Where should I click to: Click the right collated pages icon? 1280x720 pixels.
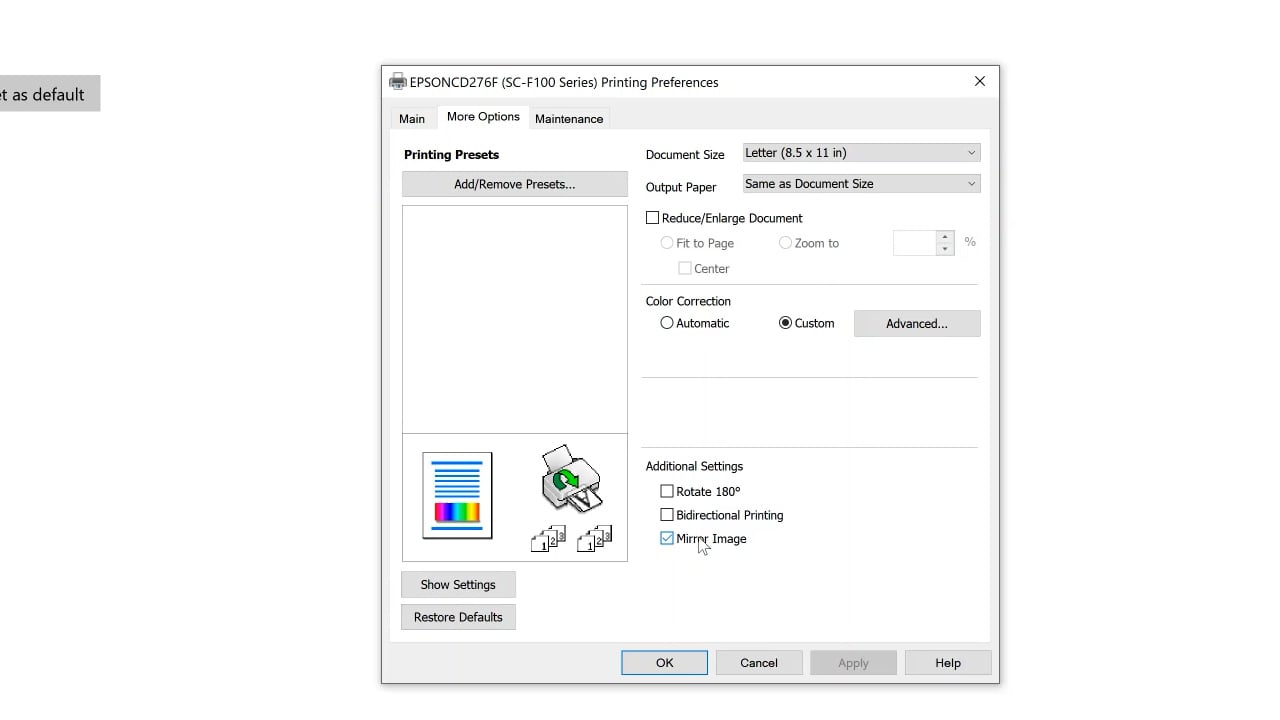coord(594,538)
